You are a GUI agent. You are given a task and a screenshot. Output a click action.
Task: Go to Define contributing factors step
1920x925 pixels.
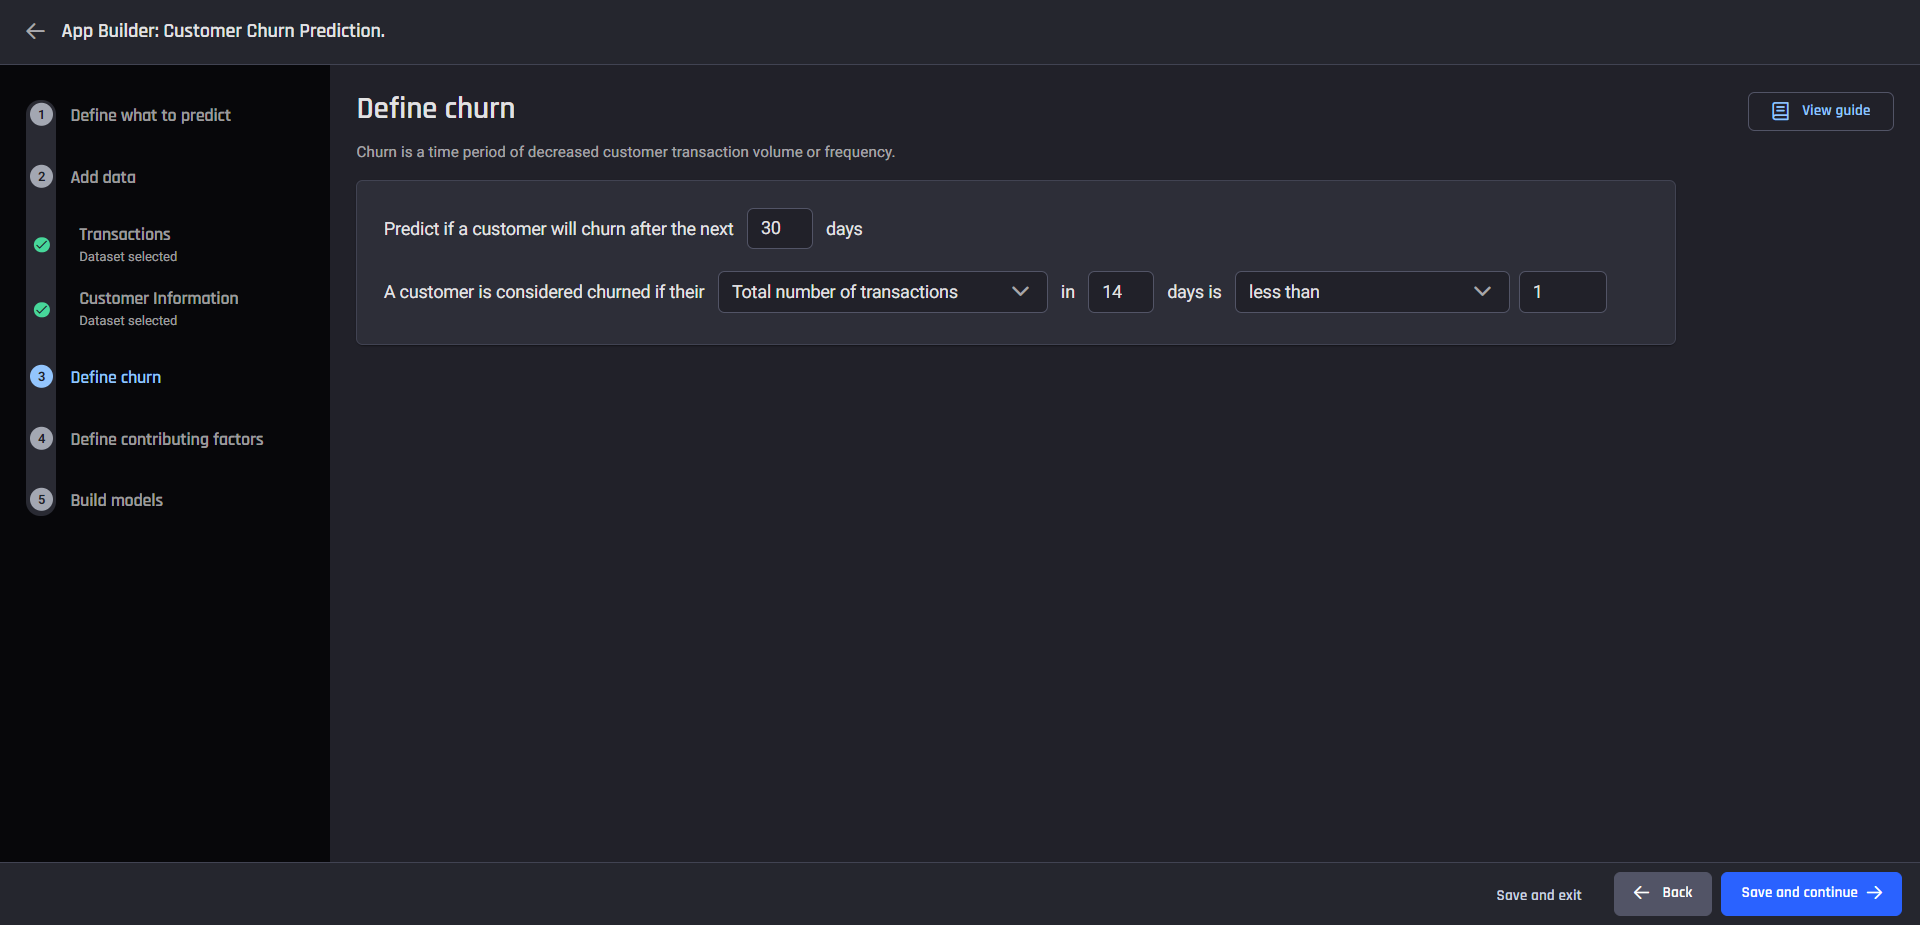(167, 439)
